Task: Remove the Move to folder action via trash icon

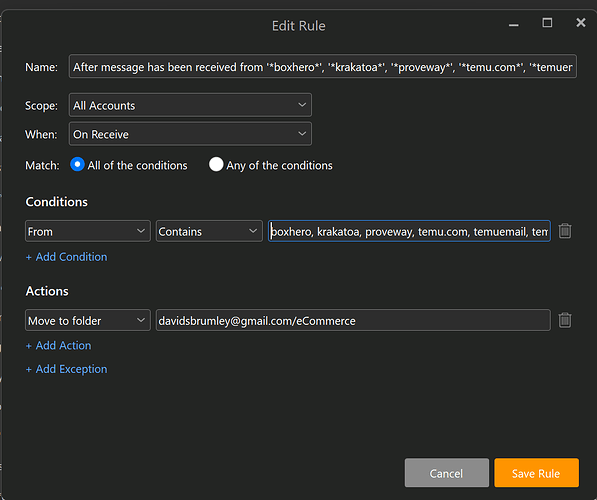Action: click(565, 320)
